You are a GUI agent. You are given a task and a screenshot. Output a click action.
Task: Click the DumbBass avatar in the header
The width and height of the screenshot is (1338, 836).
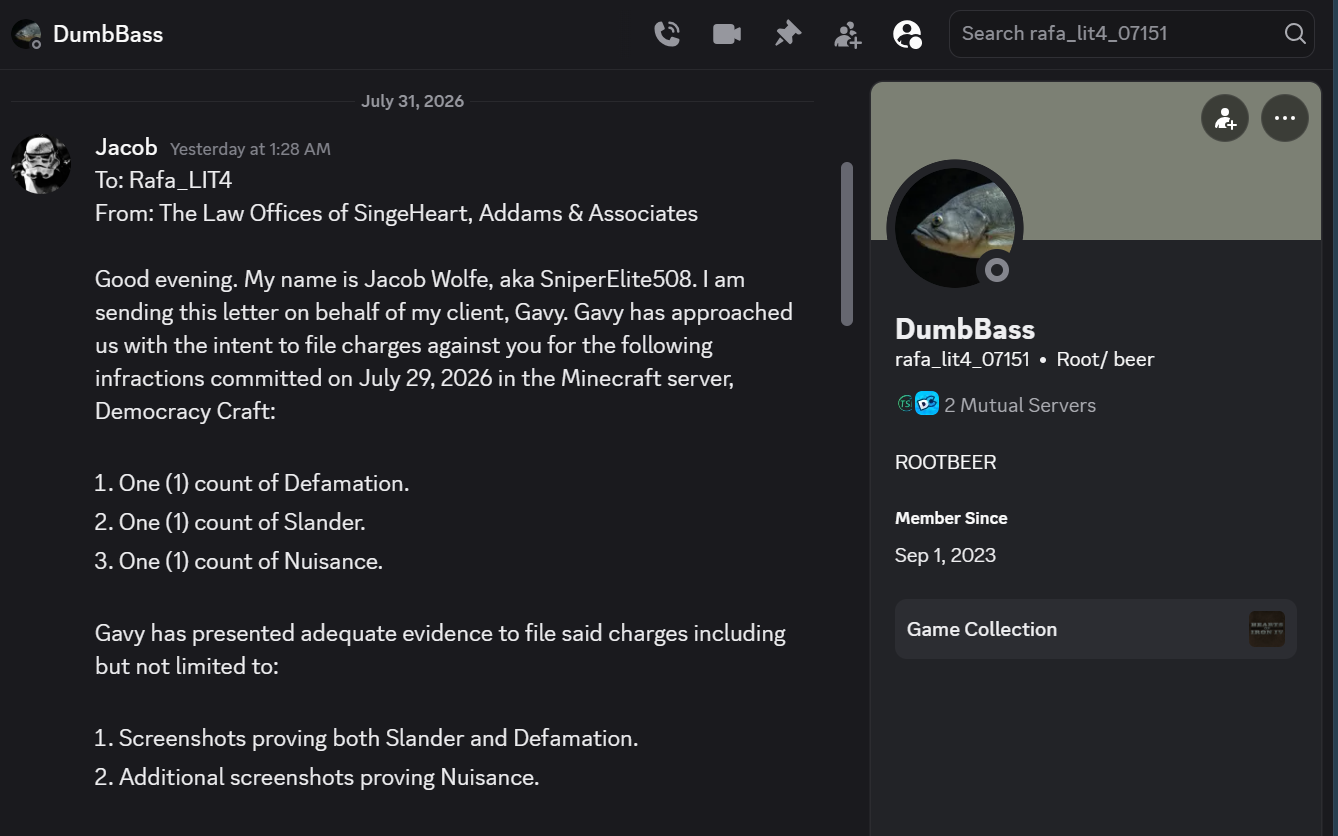27,34
